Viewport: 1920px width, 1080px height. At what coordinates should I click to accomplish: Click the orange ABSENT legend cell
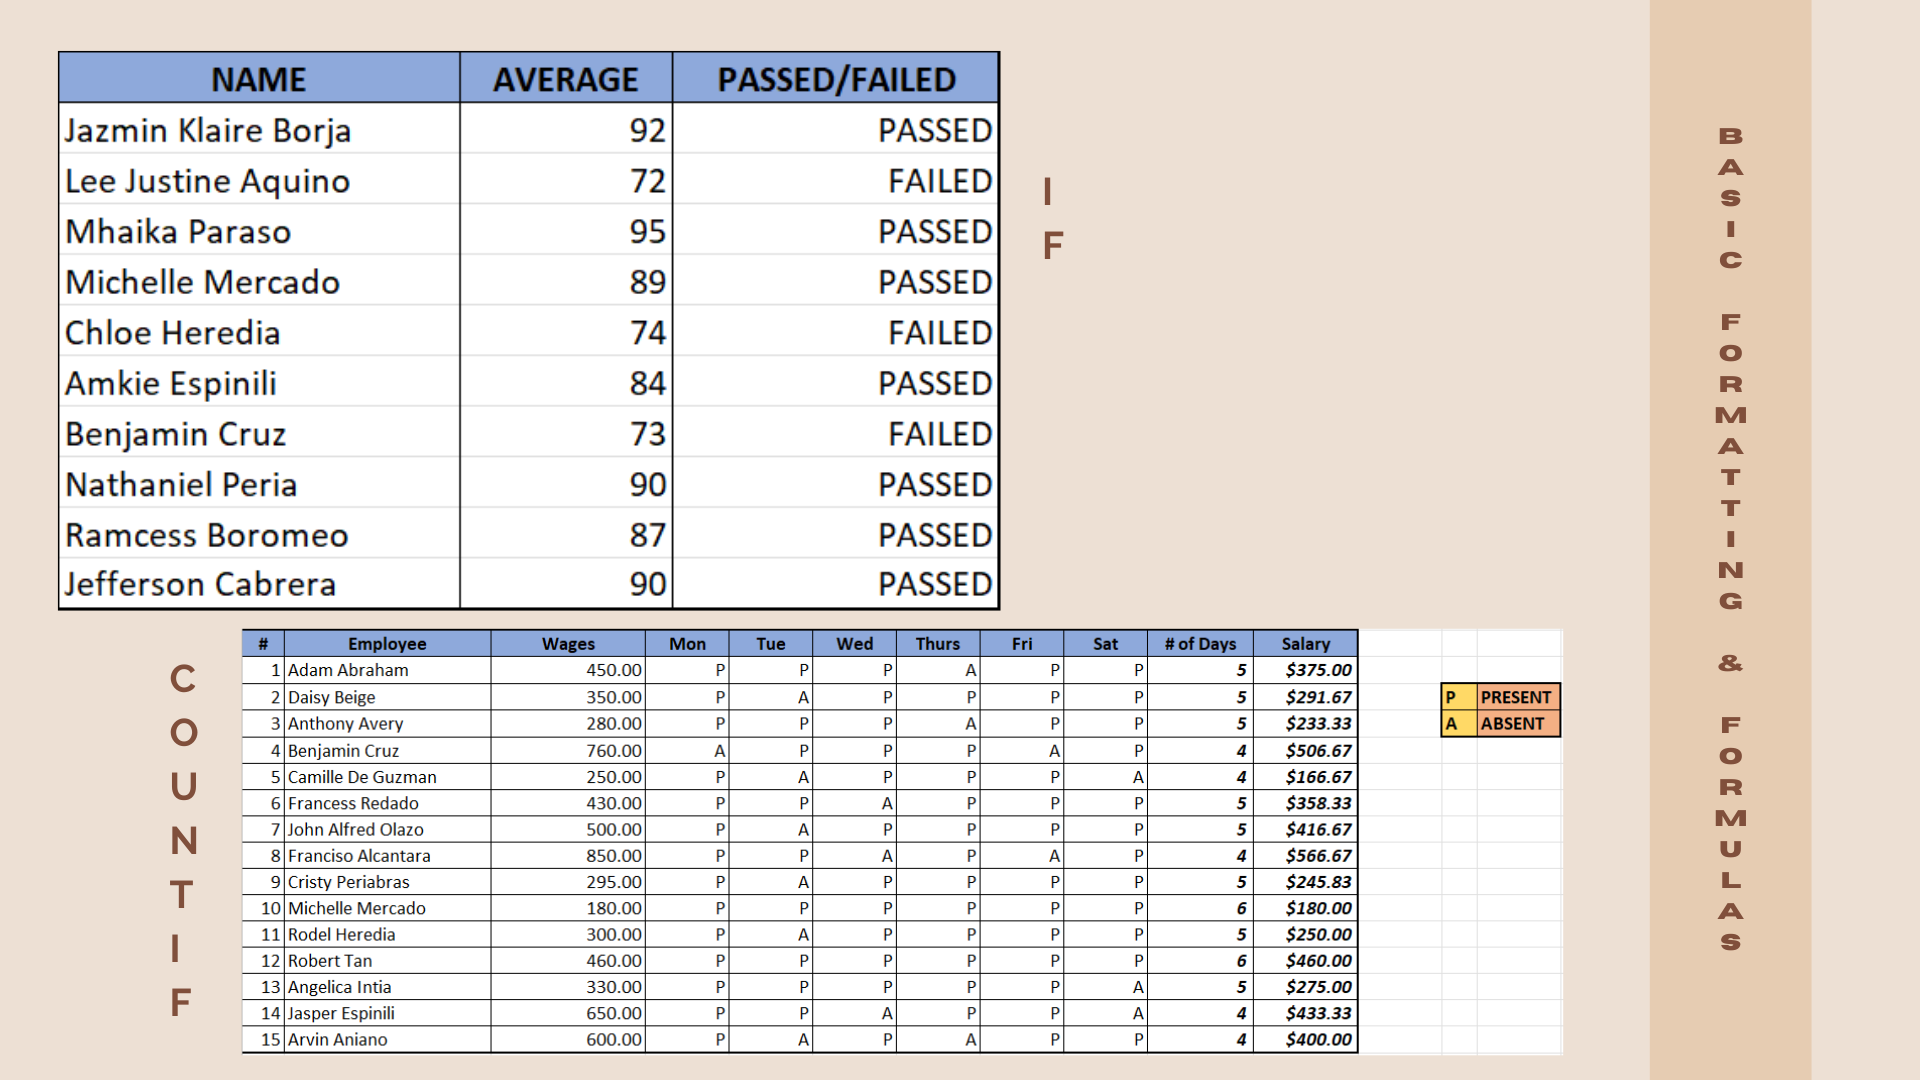(1512, 724)
